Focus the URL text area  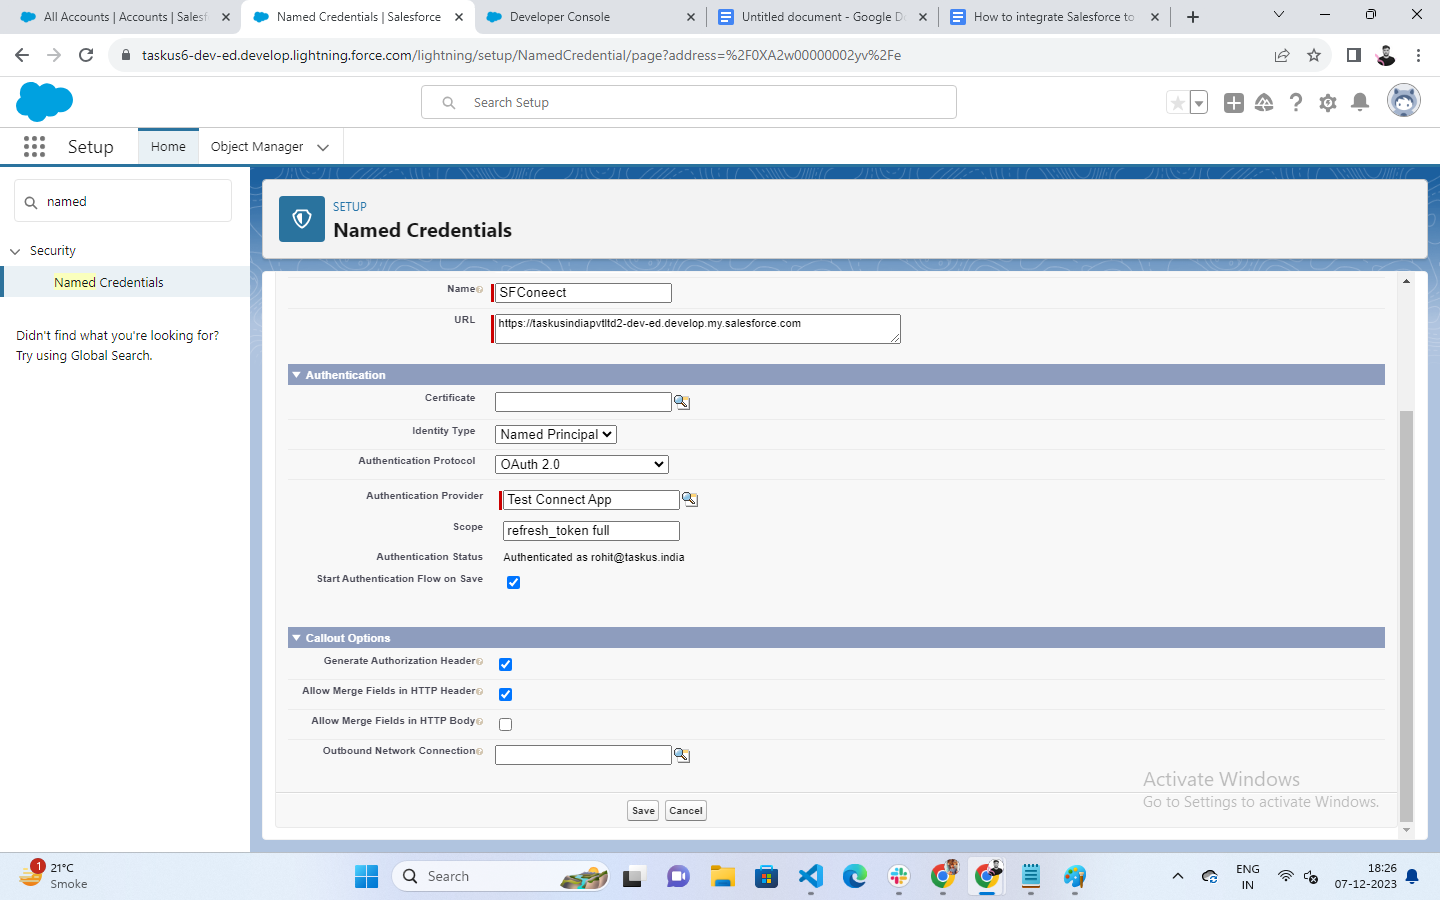(x=698, y=329)
